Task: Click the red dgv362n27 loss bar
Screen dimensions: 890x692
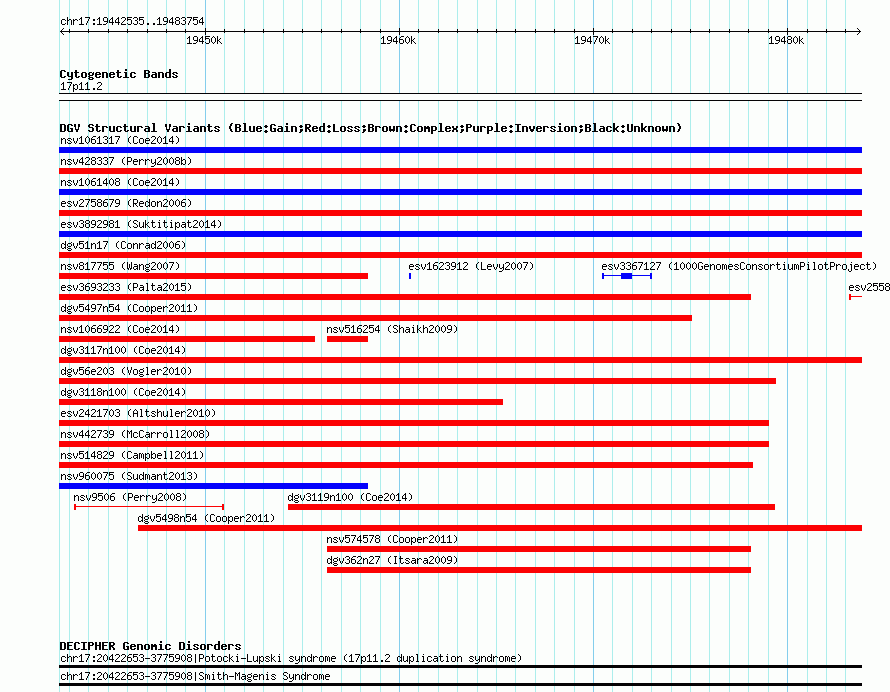Action: (x=539, y=570)
